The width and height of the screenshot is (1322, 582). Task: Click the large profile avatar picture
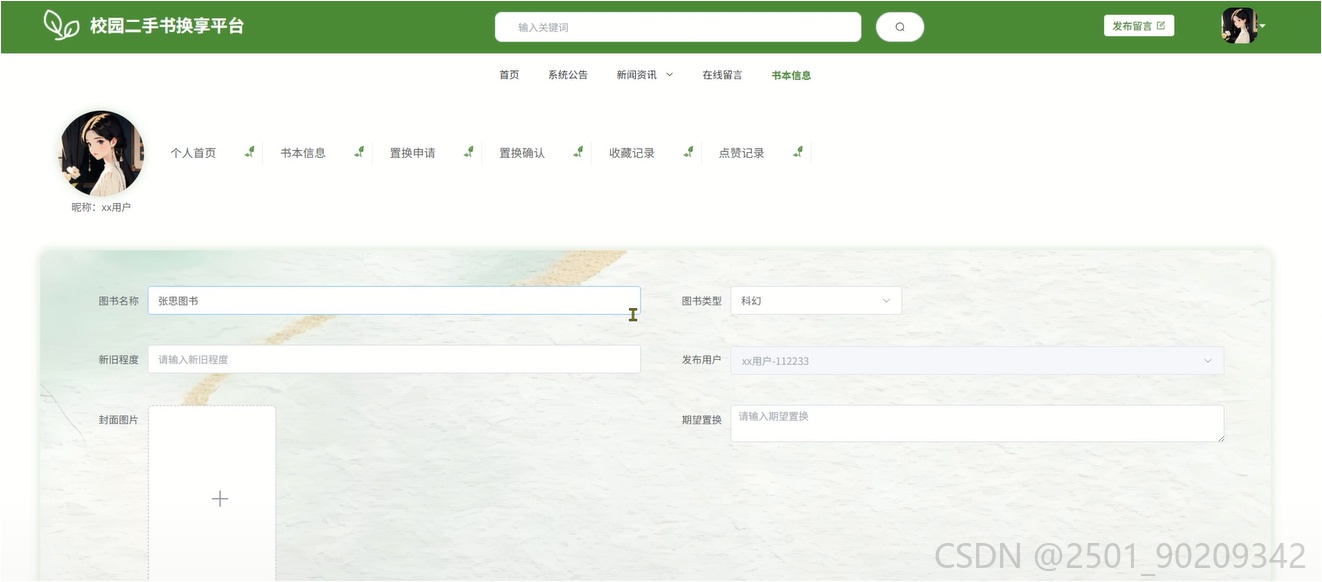click(101, 153)
